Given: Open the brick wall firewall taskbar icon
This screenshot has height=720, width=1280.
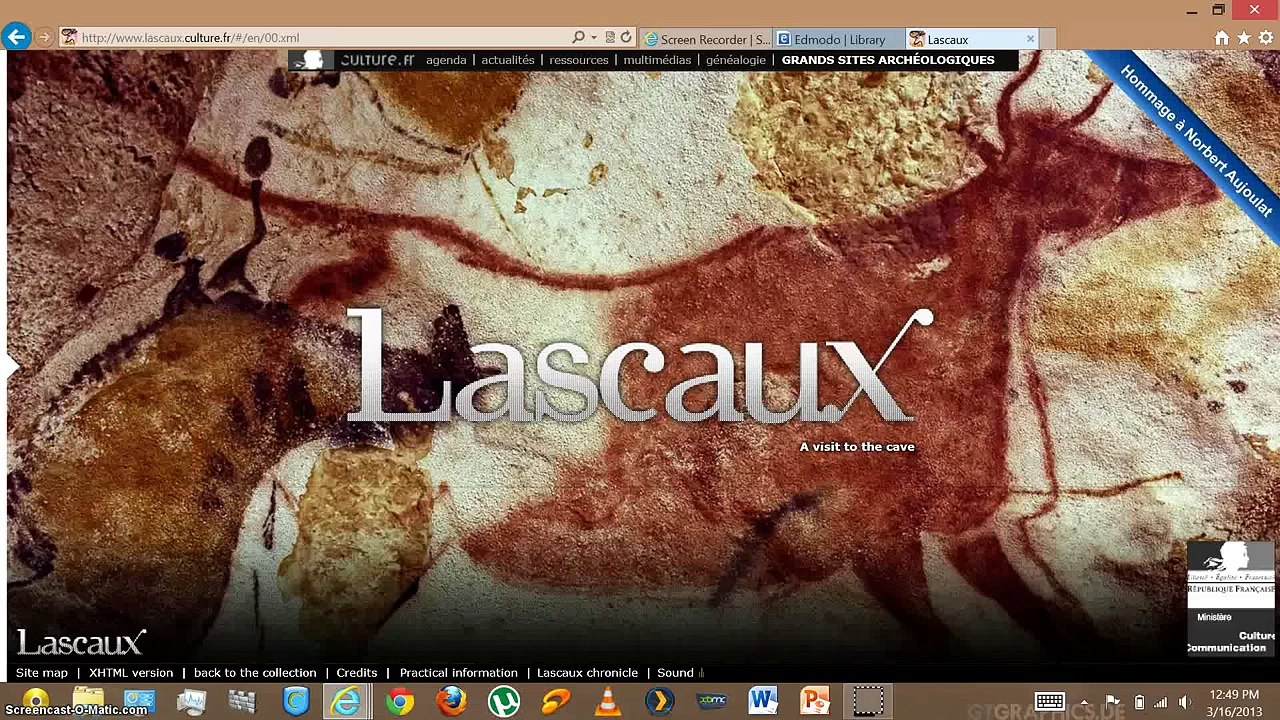Looking at the screenshot, I should (x=244, y=702).
